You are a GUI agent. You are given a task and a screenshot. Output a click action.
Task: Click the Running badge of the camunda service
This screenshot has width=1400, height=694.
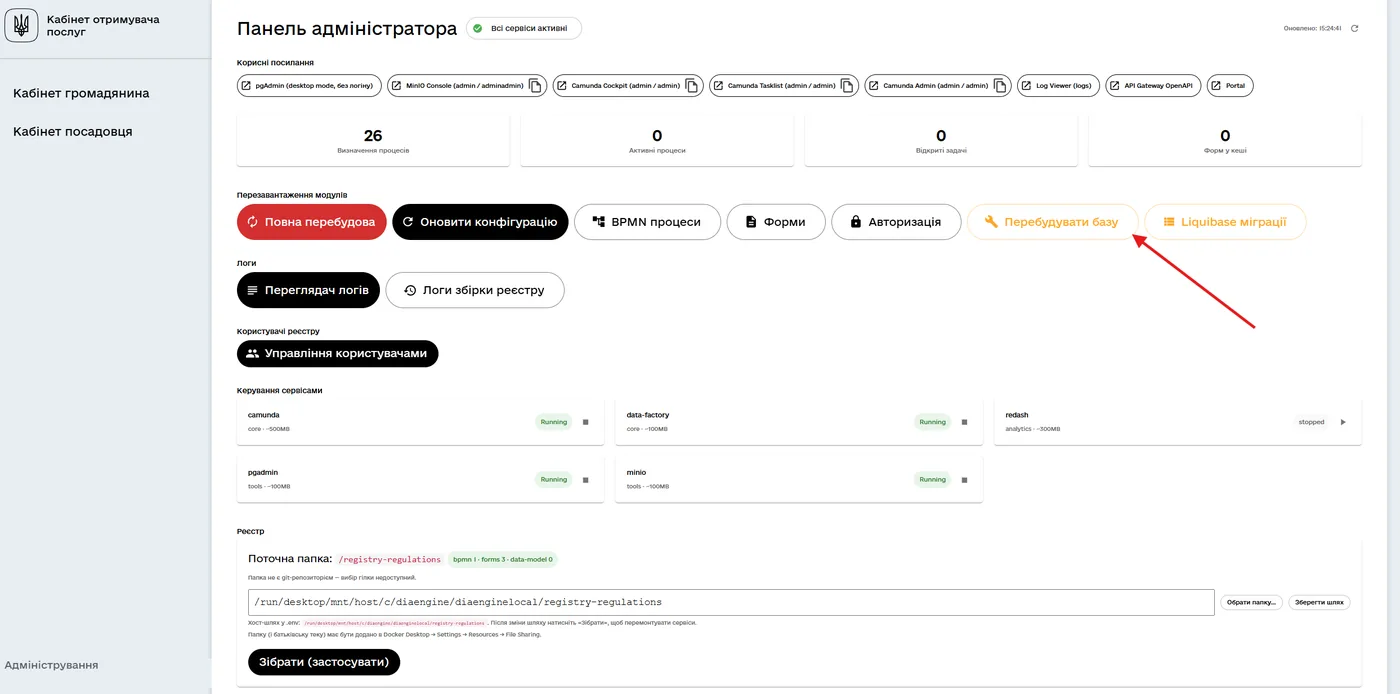554,422
